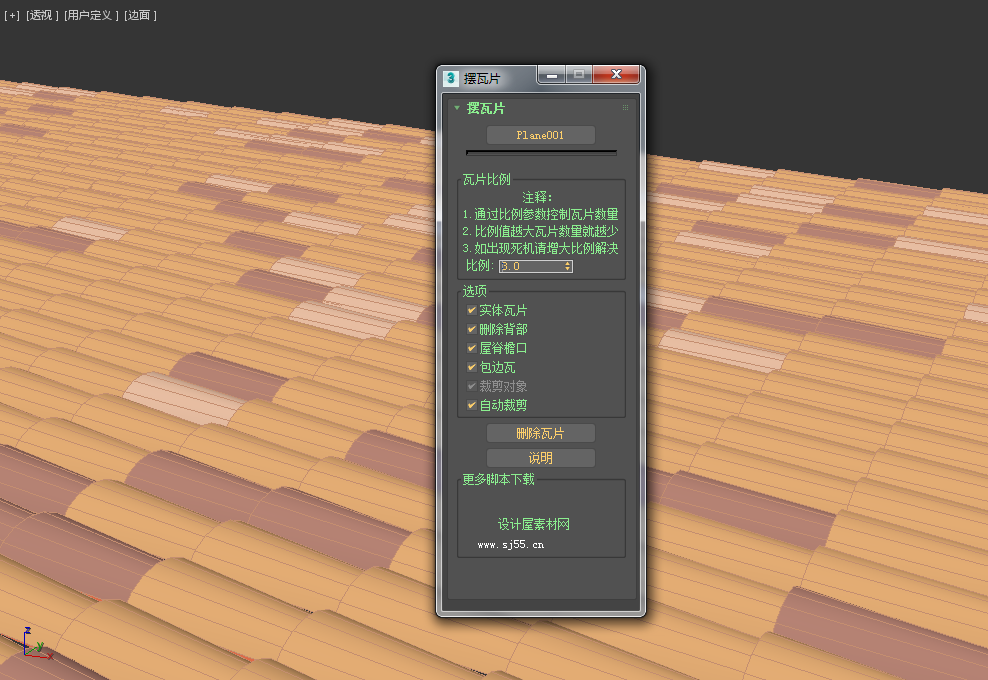This screenshot has width=988, height=680.
Task: Uncheck the 实体瓦片 option
Action: [x=471, y=310]
